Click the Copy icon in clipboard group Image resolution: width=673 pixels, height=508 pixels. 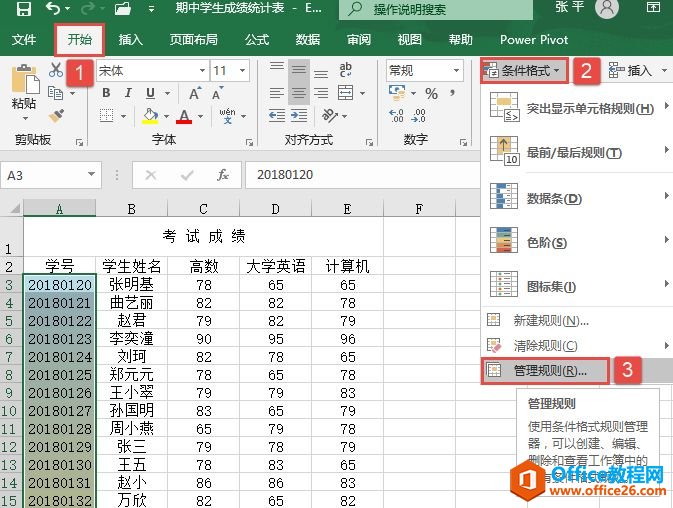pyautogui.click(x=55, y=93)
